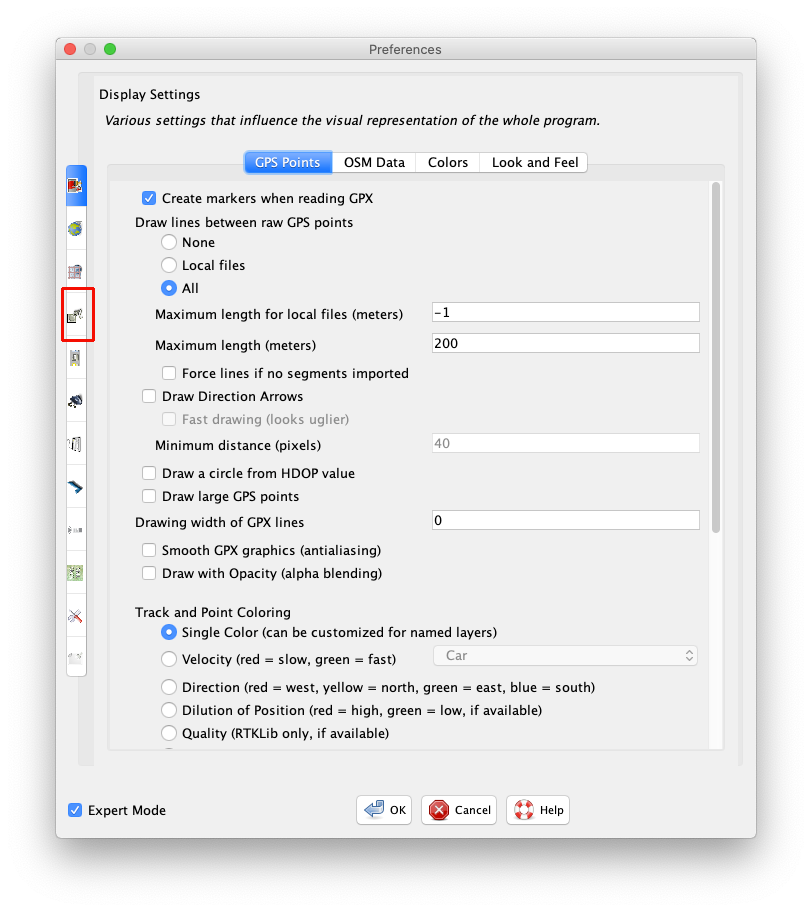
Task: Choose Velocity track coloring option
Action: [169, 659]
